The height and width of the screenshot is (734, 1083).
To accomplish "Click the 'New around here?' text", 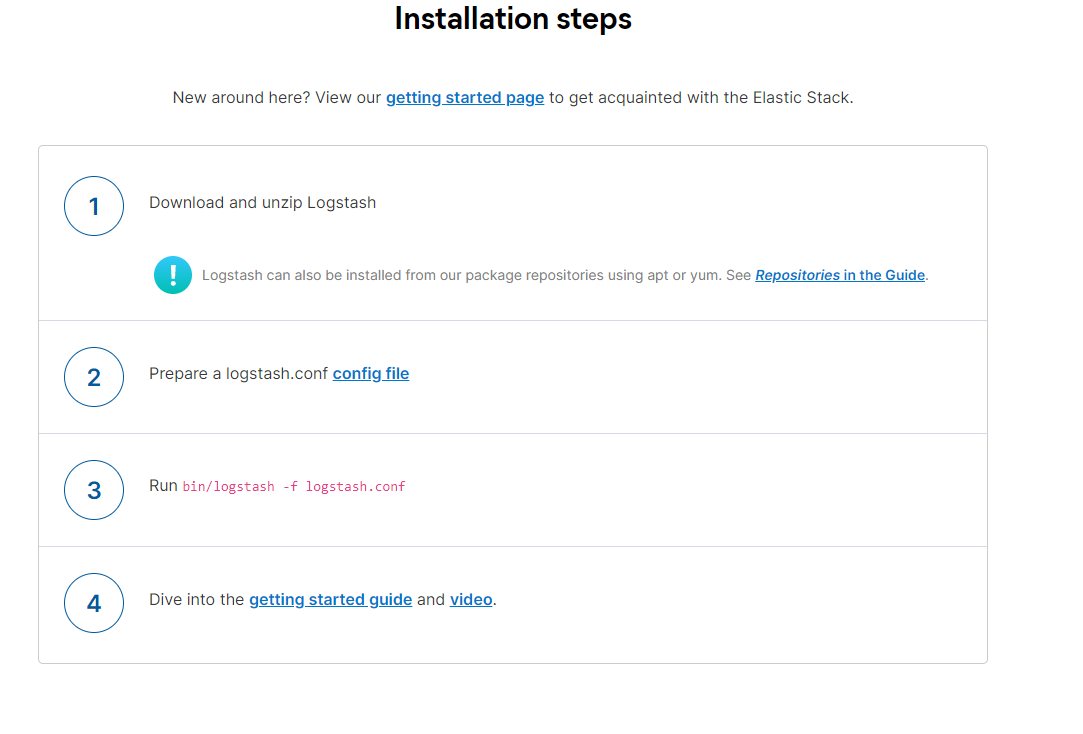I will click(241, 98).
